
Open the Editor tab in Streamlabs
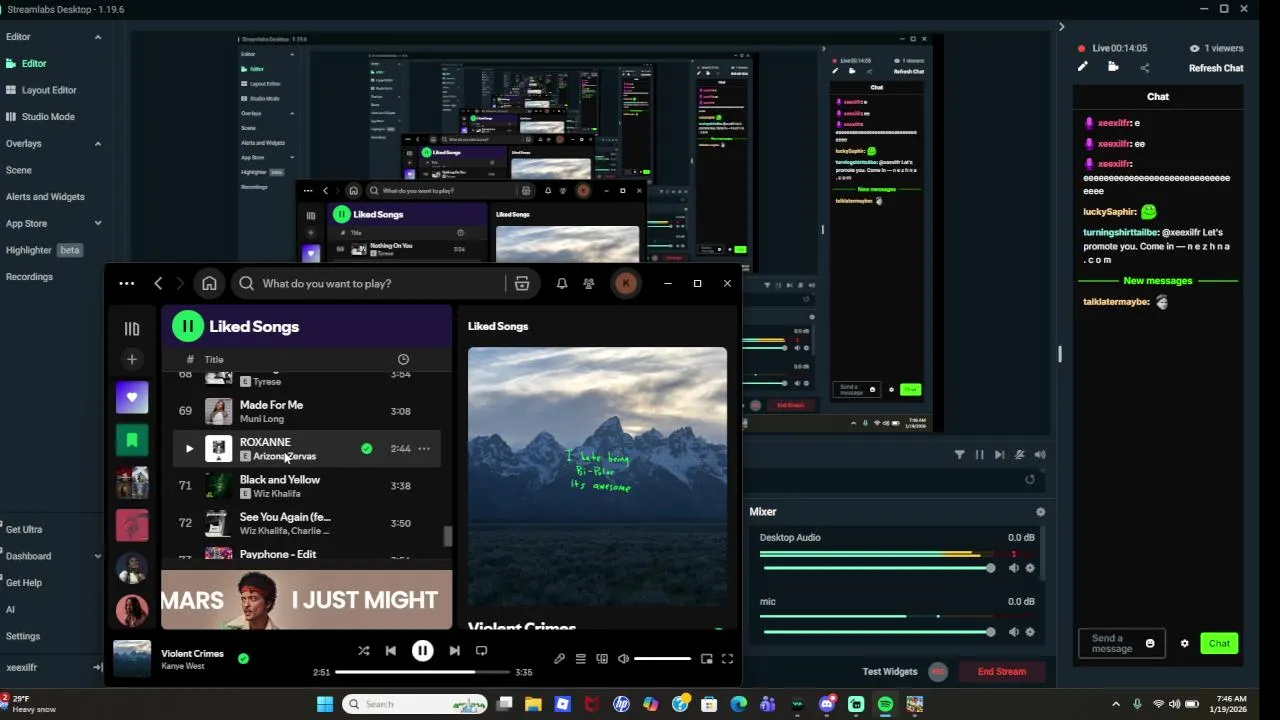point(34,64)
